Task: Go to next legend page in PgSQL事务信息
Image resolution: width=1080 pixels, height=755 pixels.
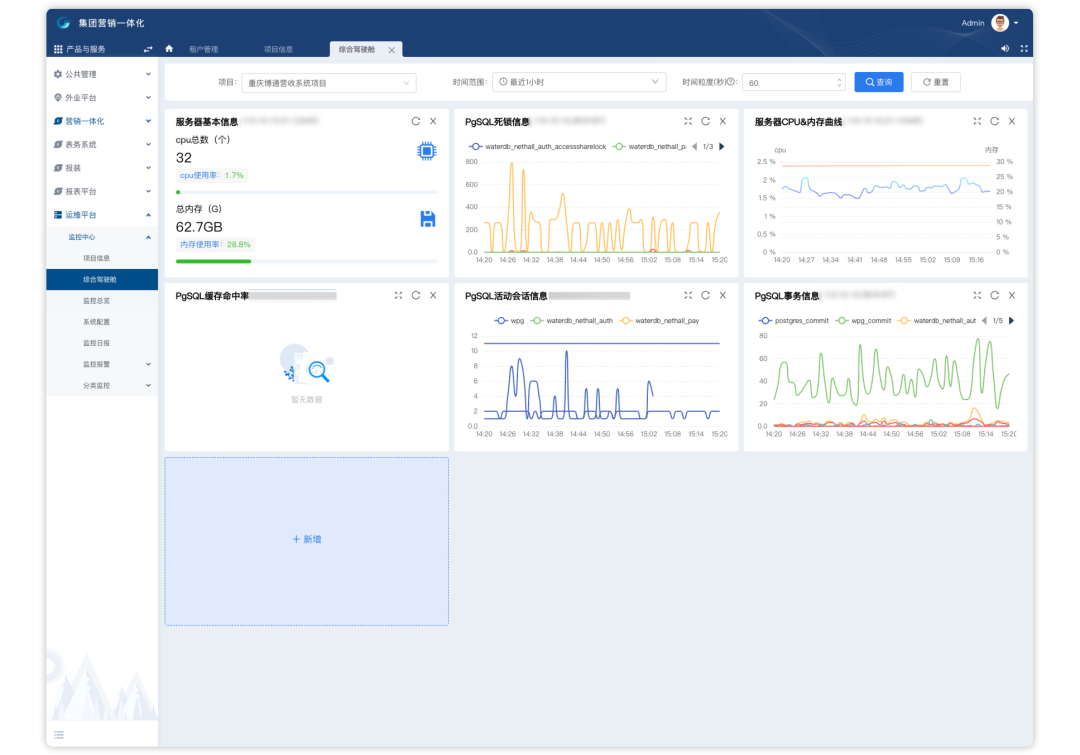Action: 1011,321
